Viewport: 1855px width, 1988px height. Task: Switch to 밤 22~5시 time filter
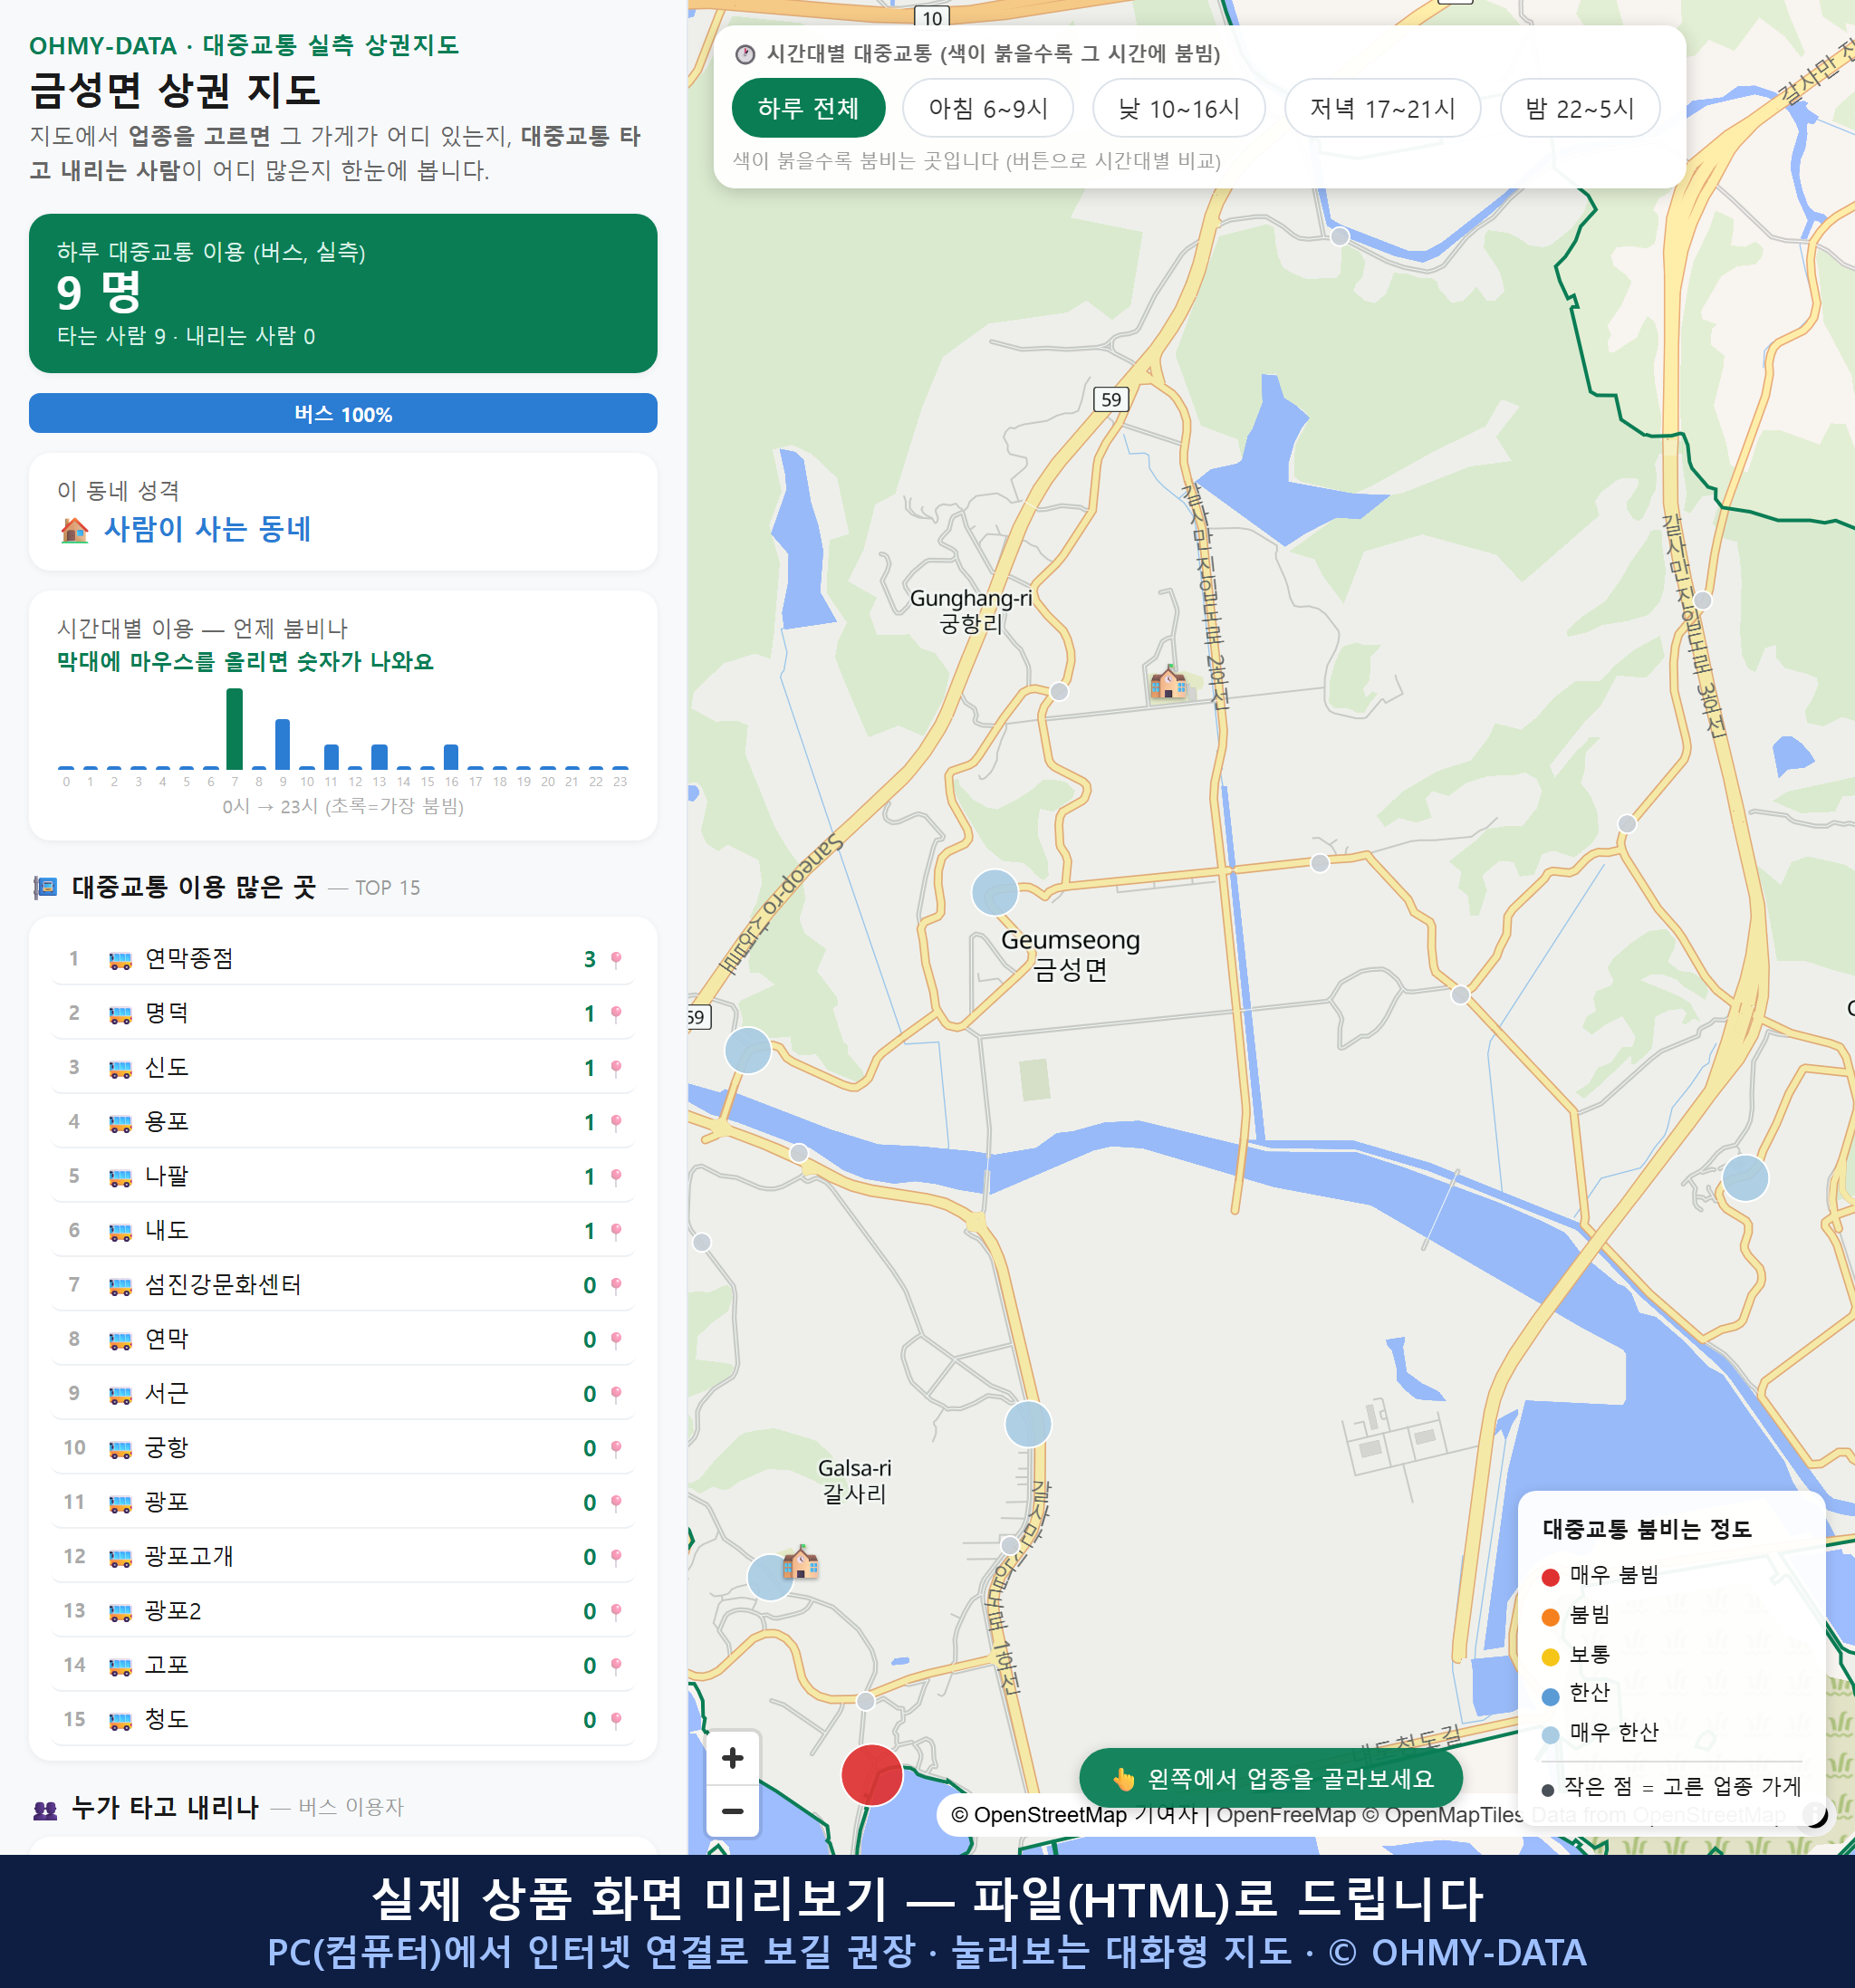coord(1580,108)
